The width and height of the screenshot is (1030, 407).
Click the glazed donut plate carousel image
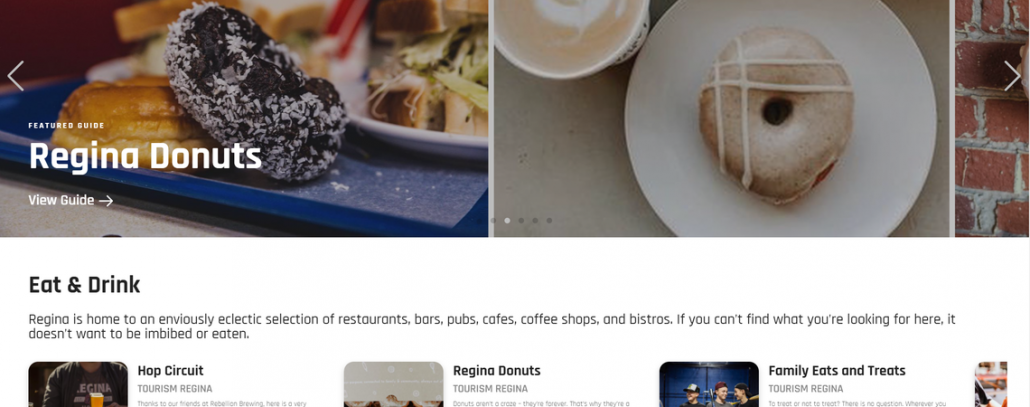(x=721, y=118)
